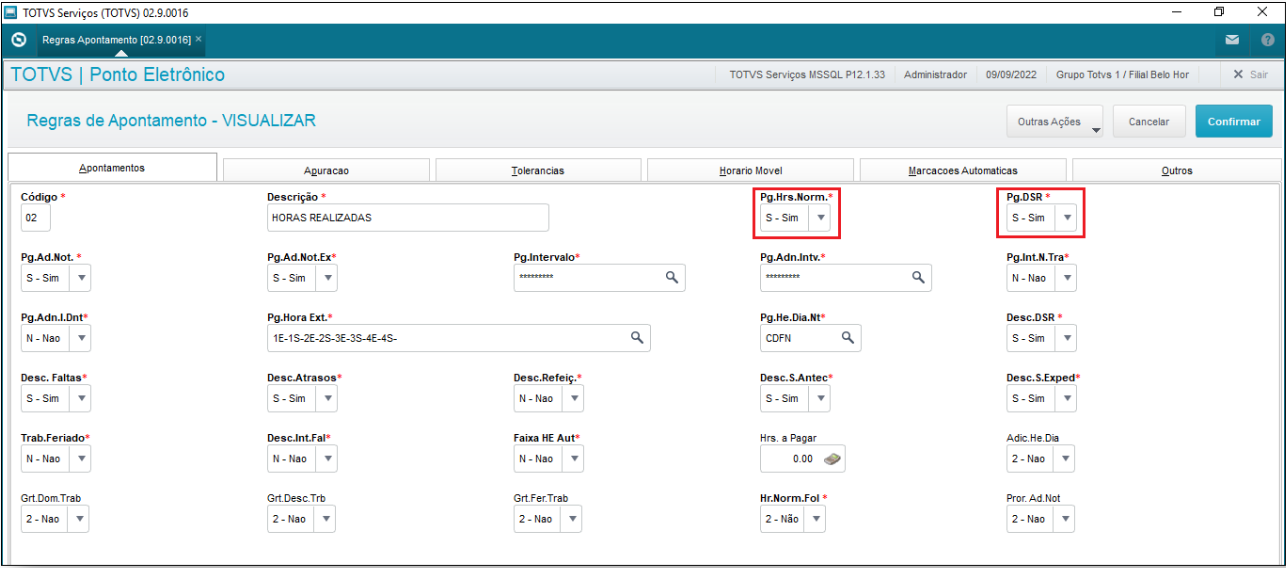This screenshot has height=568, width=1286.
Task: Switch to the Tolerancias tab
Action: (538, 170)
